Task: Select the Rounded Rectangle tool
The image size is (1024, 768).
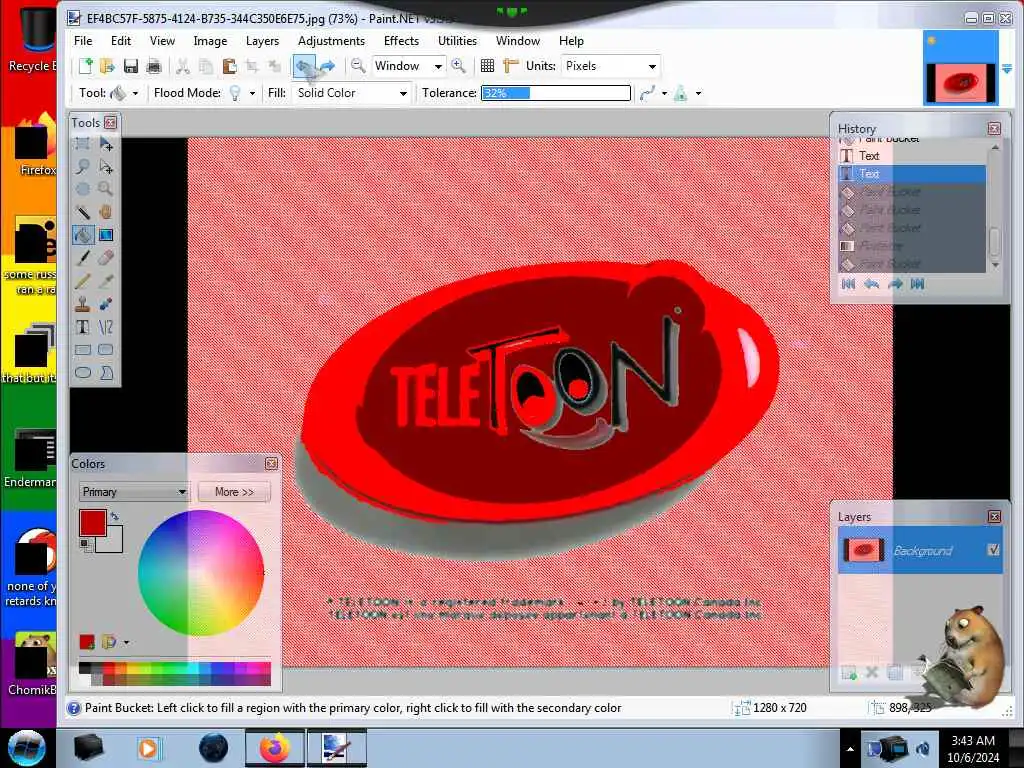Action: pos(106,350)
